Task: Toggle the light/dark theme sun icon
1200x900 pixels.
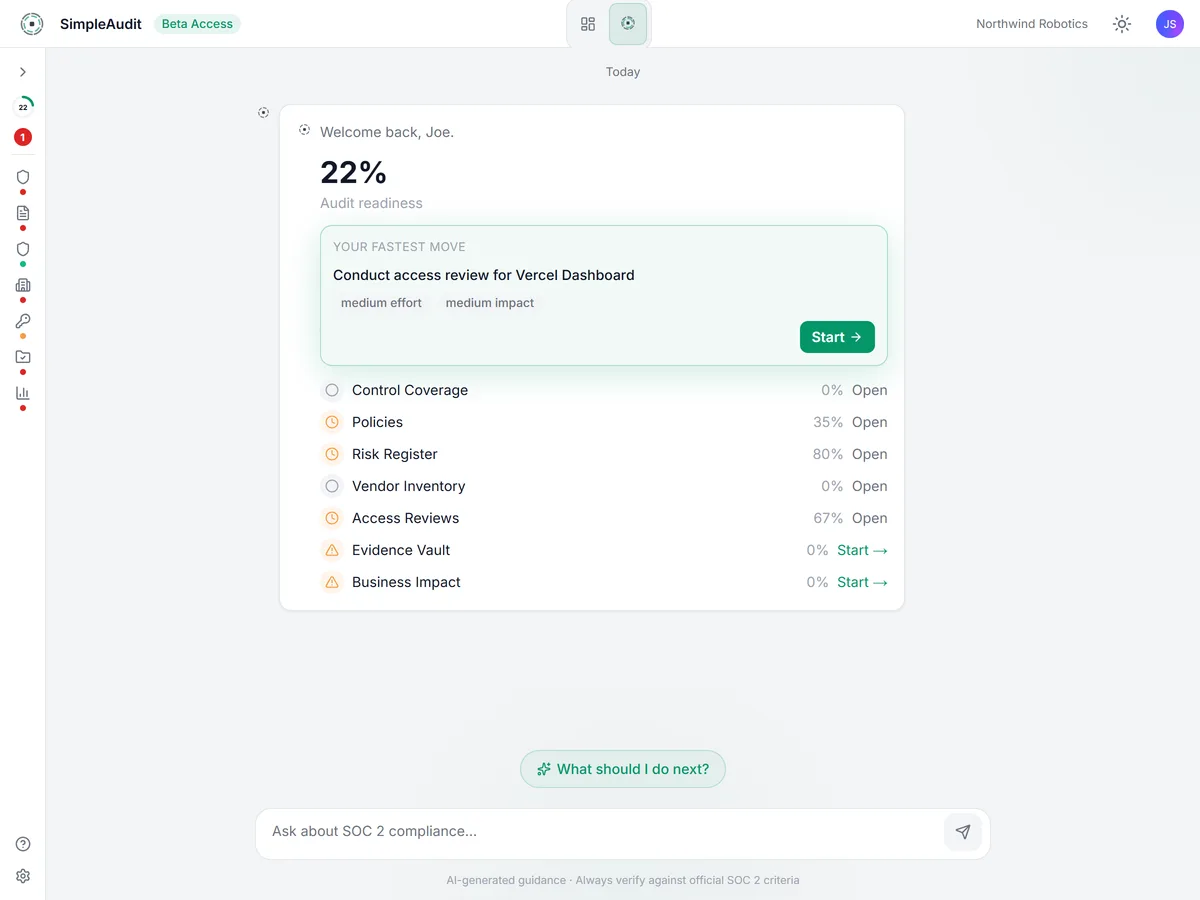Action: pyautogui.click(x=1122, y=24)
